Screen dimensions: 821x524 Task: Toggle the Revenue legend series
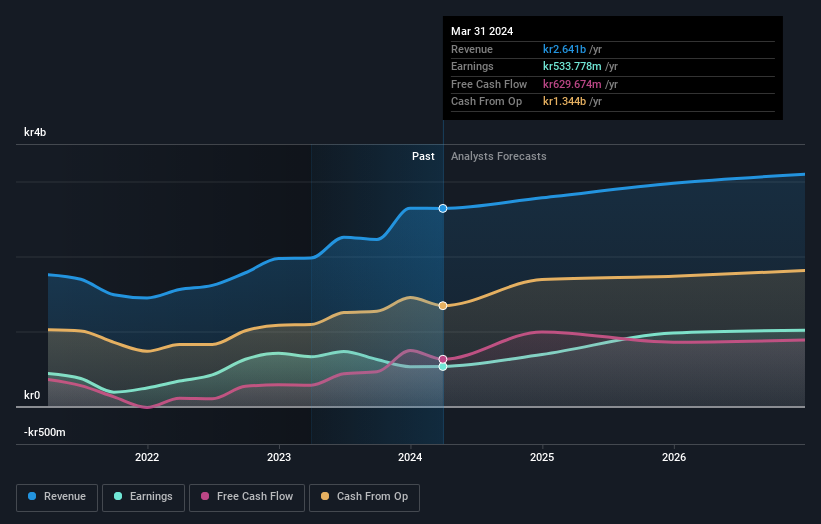[57, 497]
